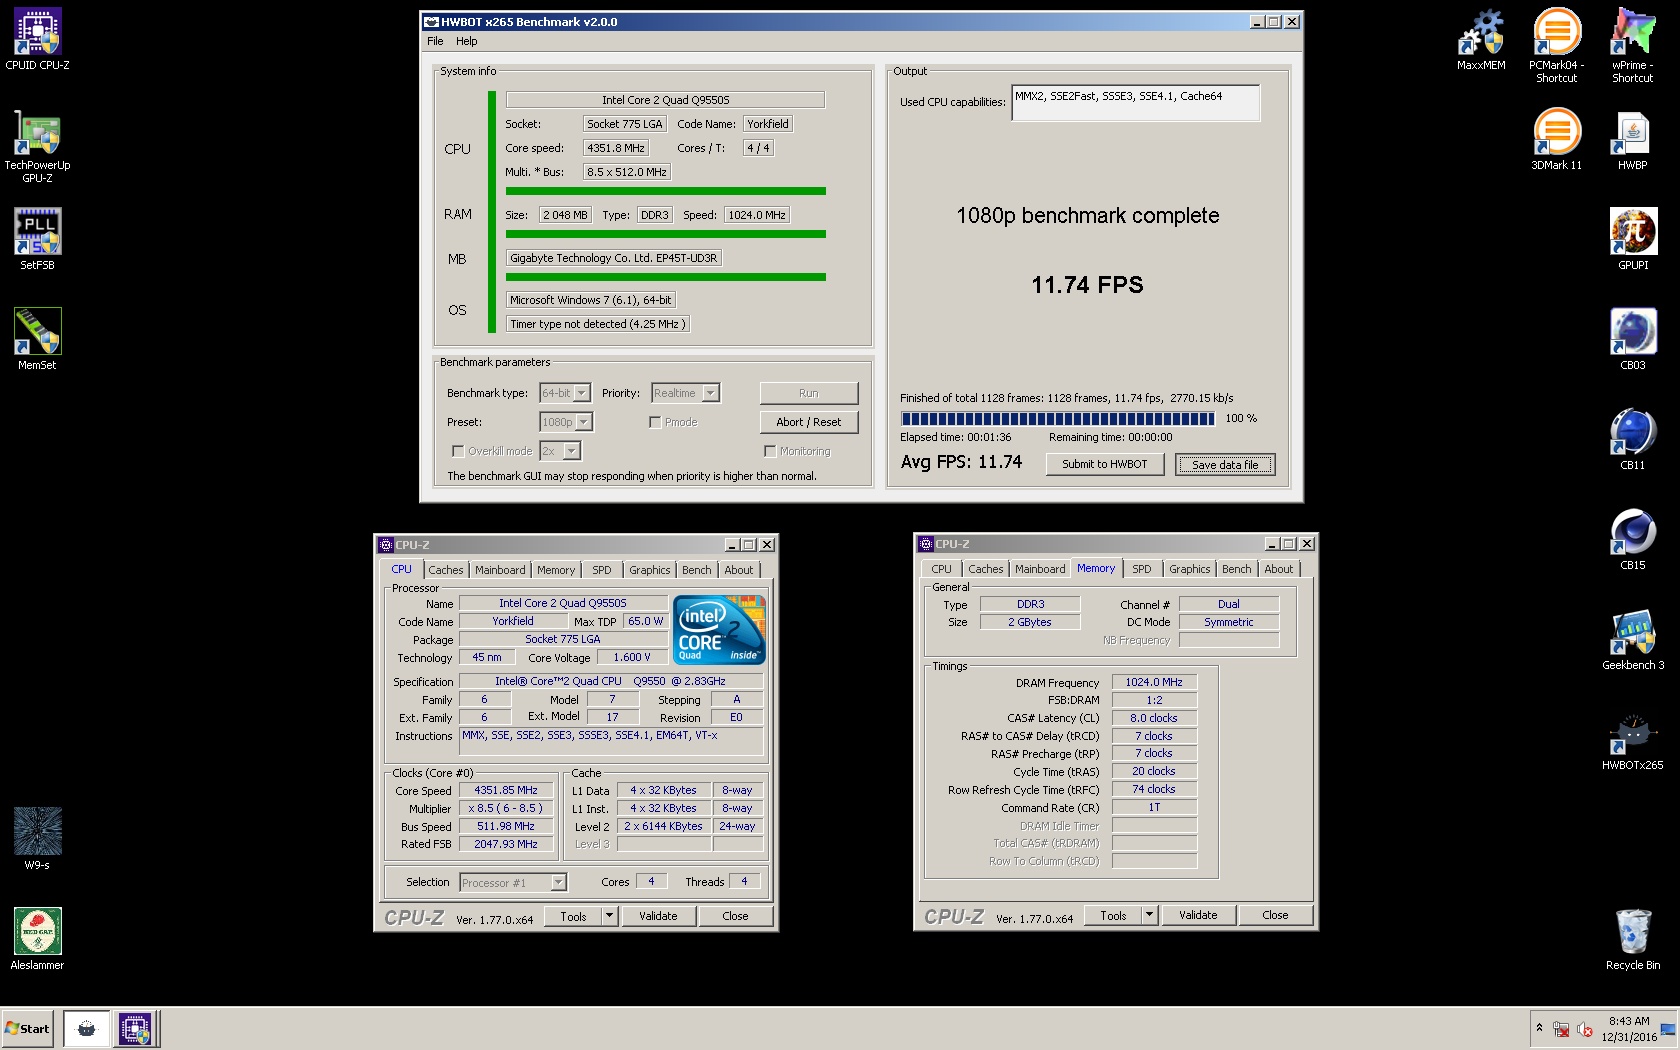
Task: Click the volume tray icon
Action: [1585, 1029]
